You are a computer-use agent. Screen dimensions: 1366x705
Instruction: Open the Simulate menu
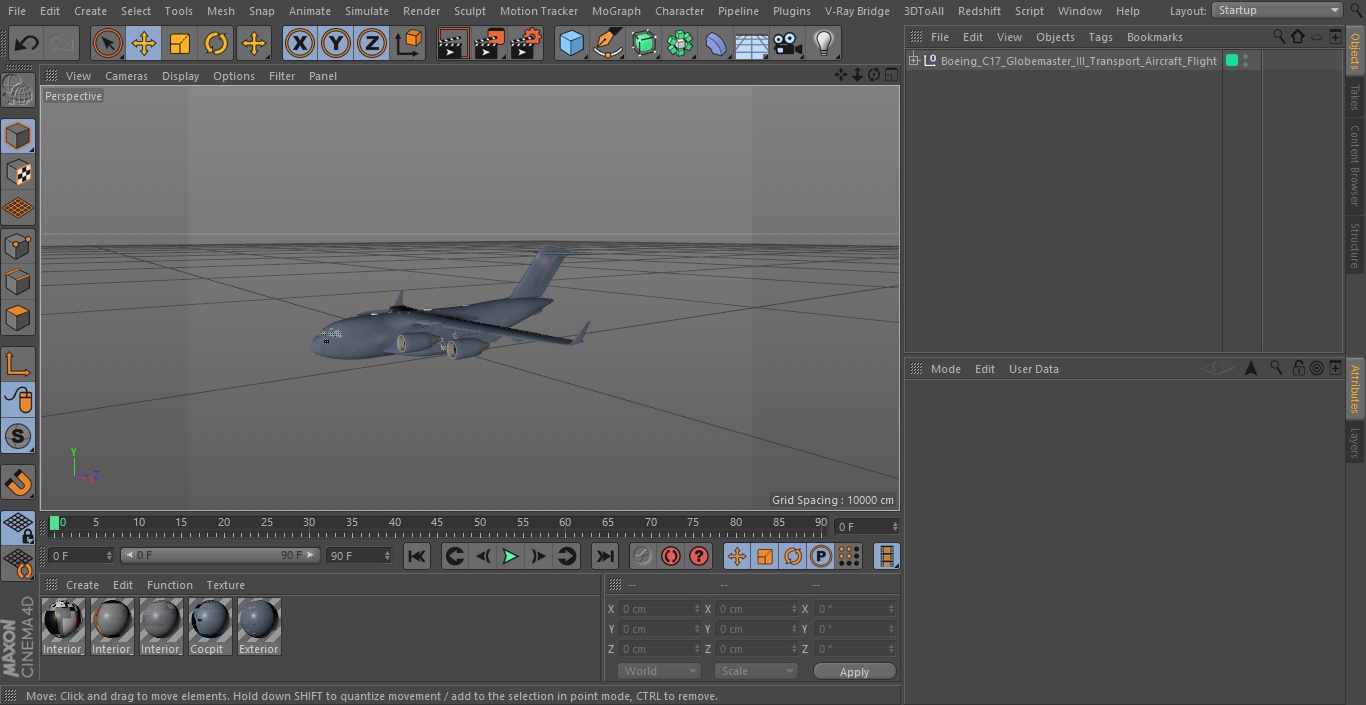(366, 11)
